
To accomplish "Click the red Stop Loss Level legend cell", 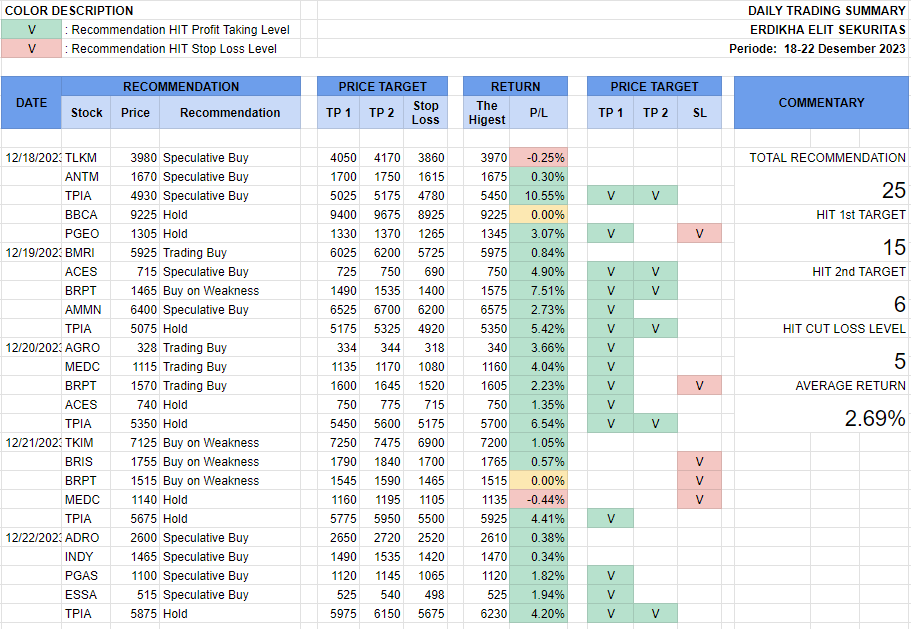I will pyautogui.click(x=31, y=48).
